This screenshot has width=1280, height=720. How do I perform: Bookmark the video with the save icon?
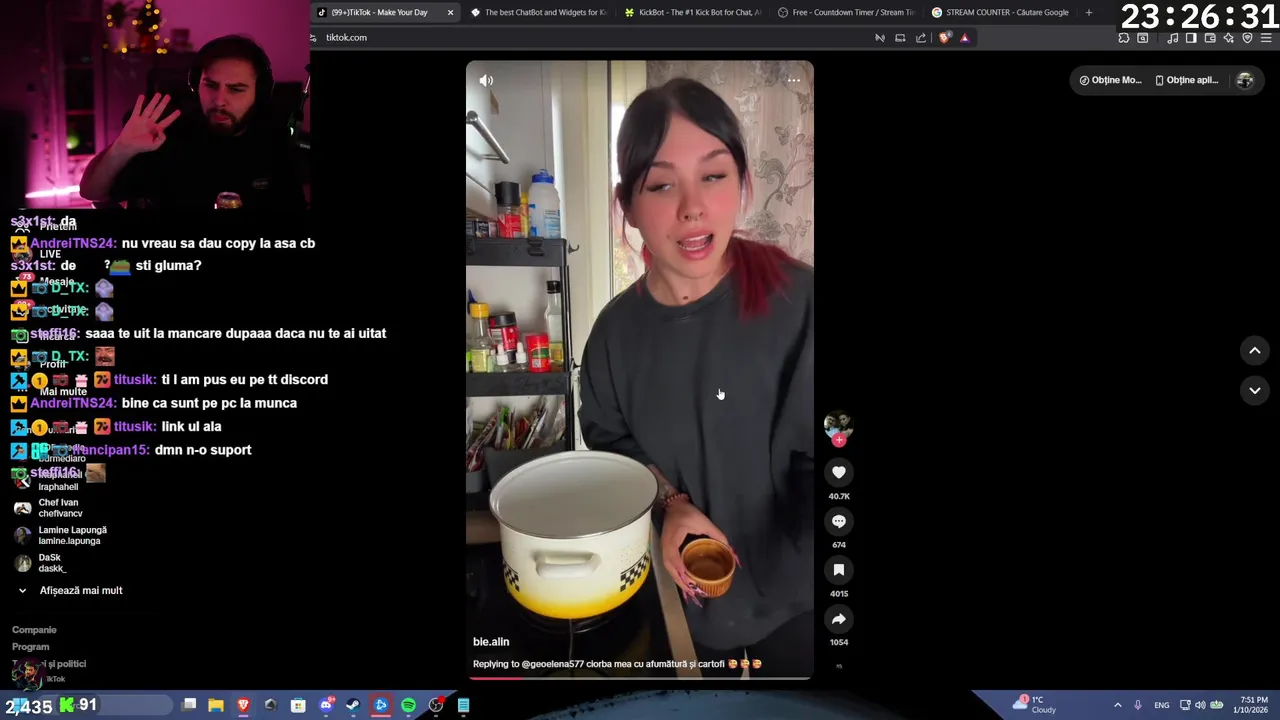pyautogui.click(x=839, y=570)
